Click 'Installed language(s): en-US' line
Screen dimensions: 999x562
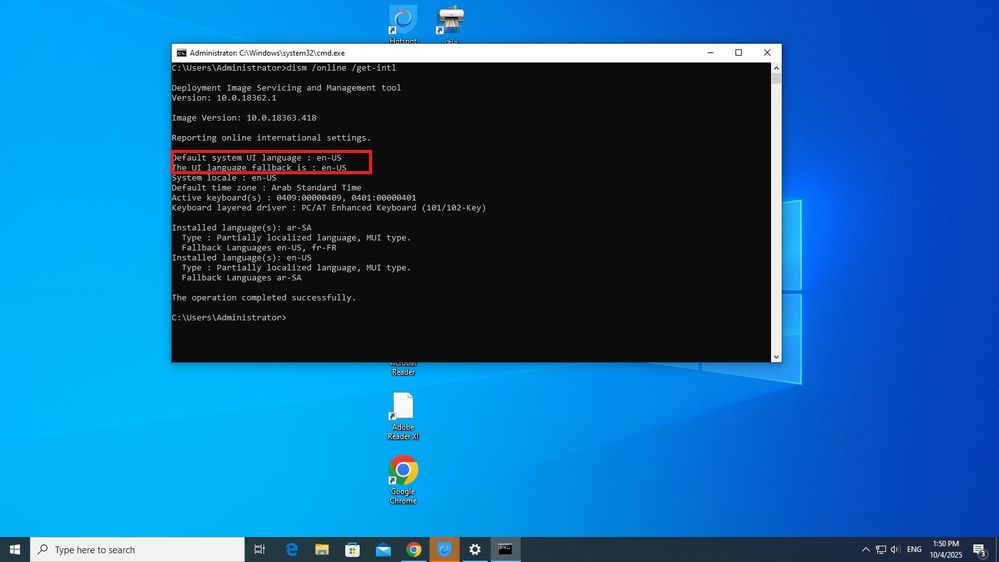[x=241, y=258]
